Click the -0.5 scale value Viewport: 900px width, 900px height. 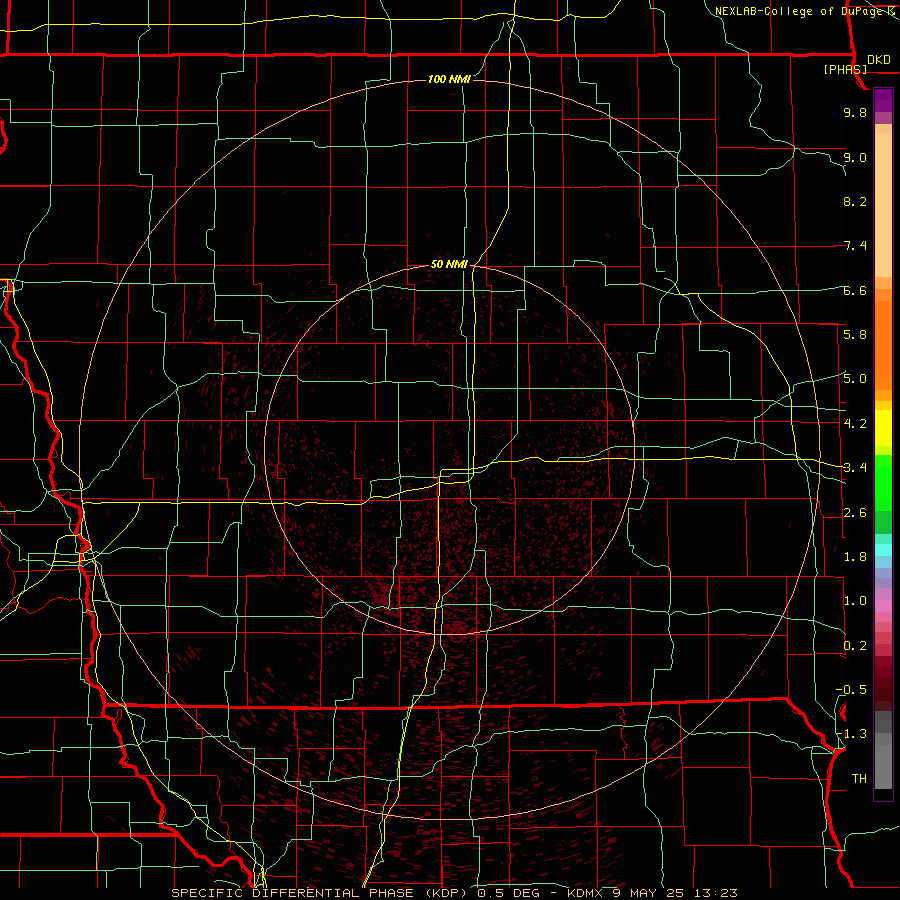coord(851,690)
